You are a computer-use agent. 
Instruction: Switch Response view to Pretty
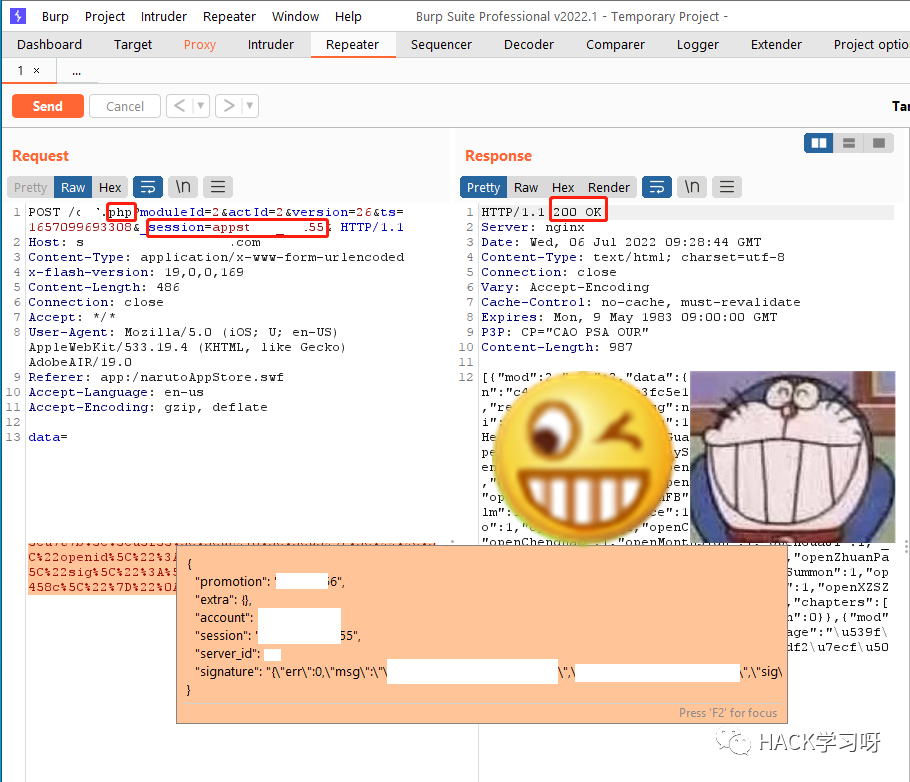point(483,188)
